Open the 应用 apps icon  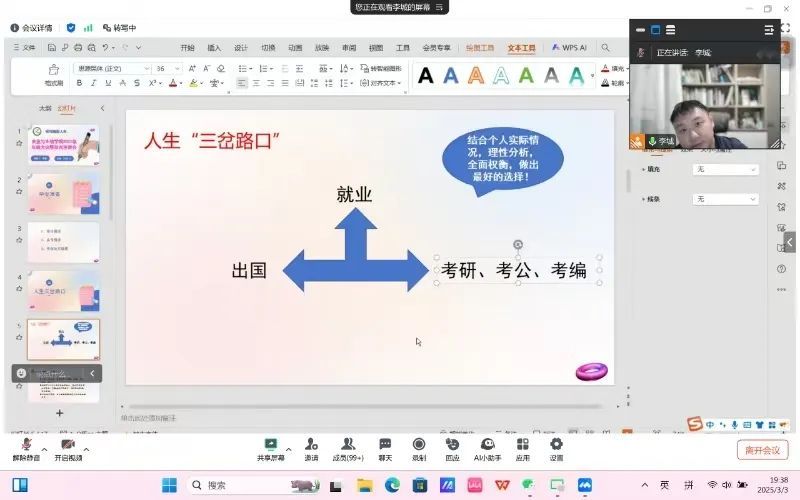(522, 444)
